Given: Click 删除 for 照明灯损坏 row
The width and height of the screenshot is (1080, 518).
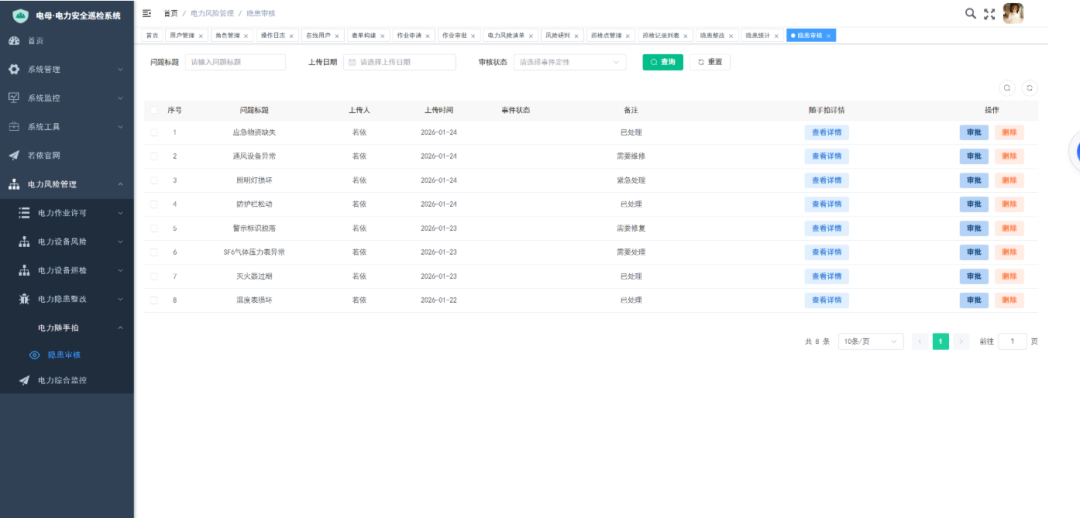Looking at the screenshot, I should (1009, 180).
